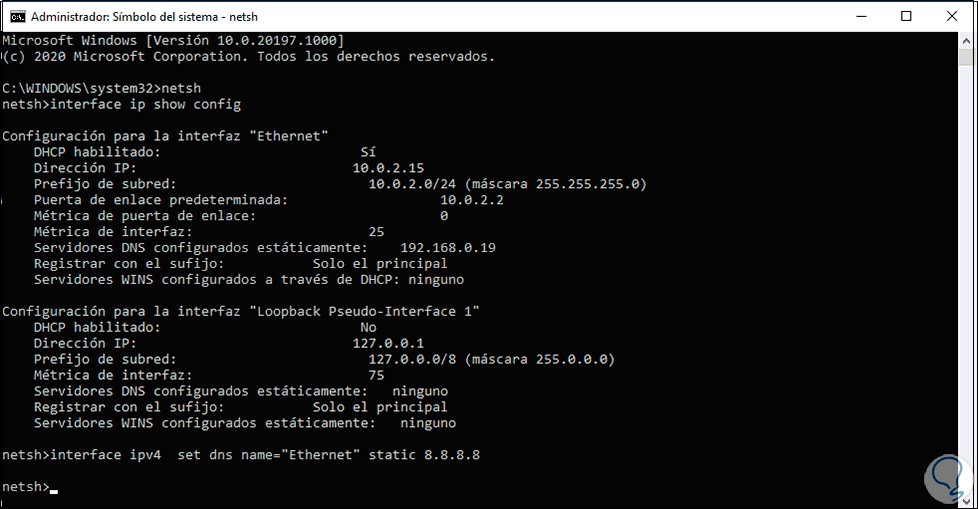Minimize the netsh console window
This screenshot has width=978, height=509.
[x=859, y=16]
